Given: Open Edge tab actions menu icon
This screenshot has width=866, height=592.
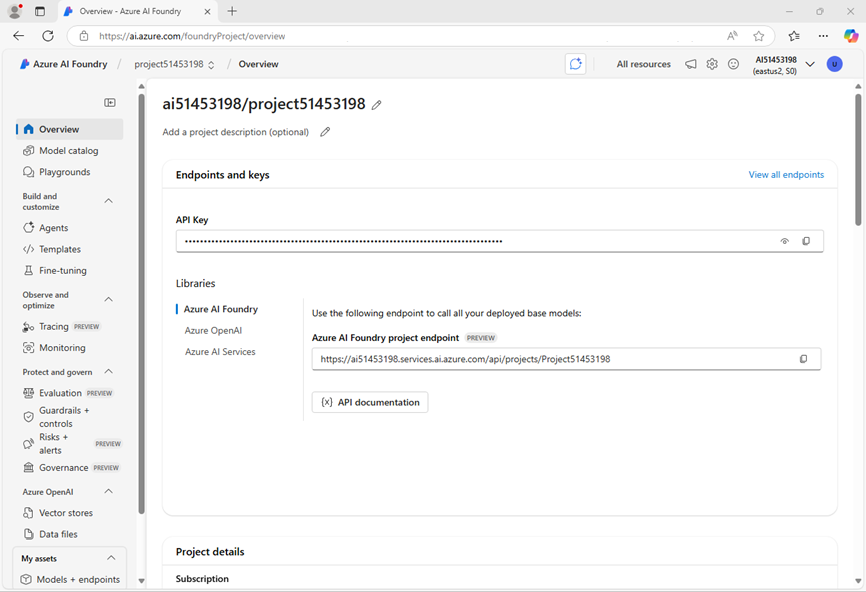Looking at the screenshot, I should click(x=40, y=11).
